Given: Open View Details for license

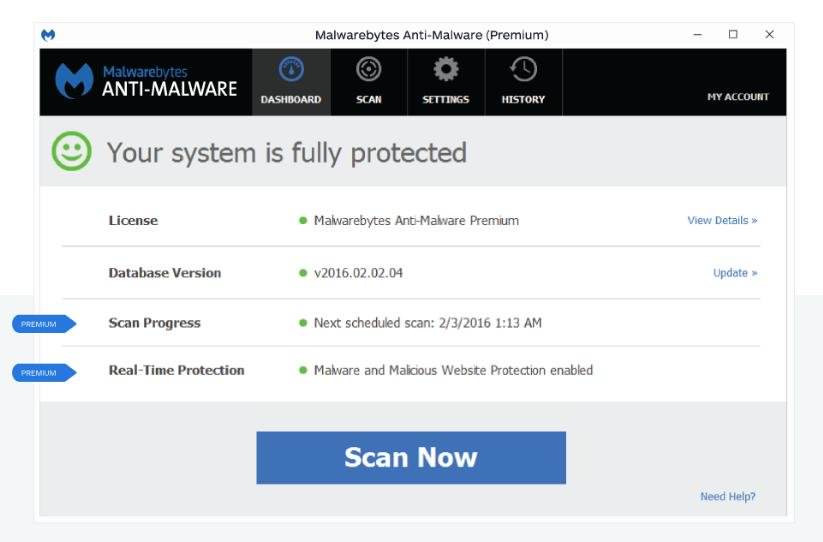Looking at the screenshot, I should tap(722, 220).
